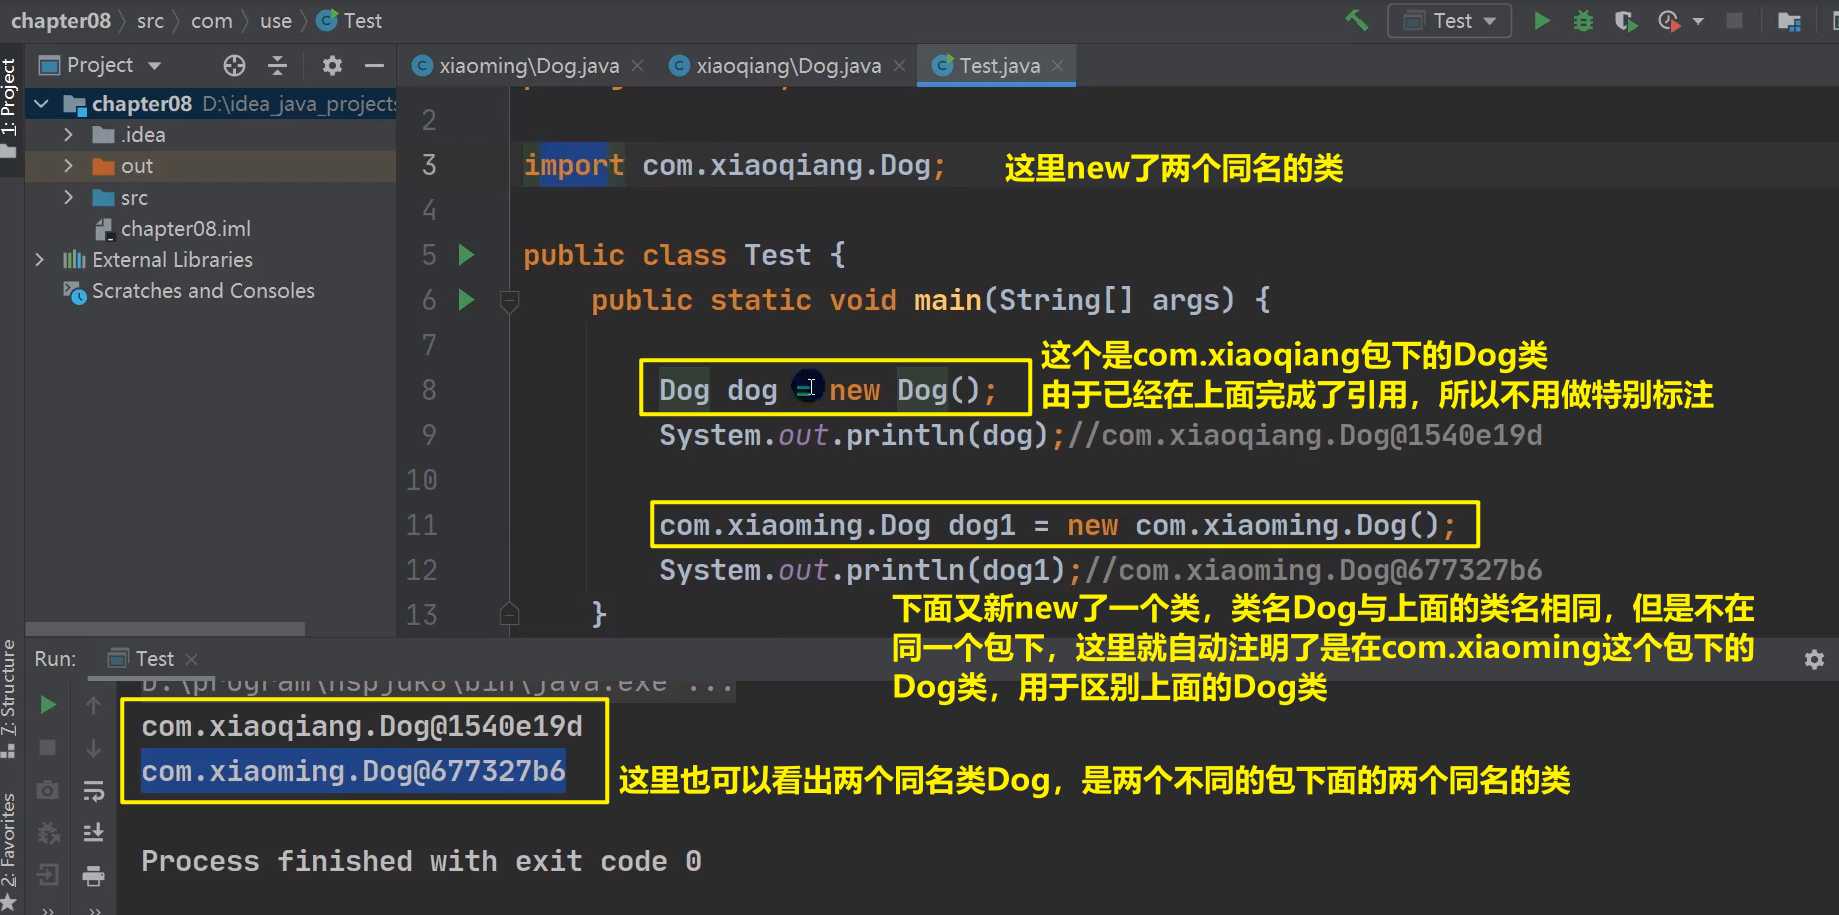Viewport: 1839px width, 915px height.
Task: Click the exit icon in Run panel
Action: (x=47, y=876)
